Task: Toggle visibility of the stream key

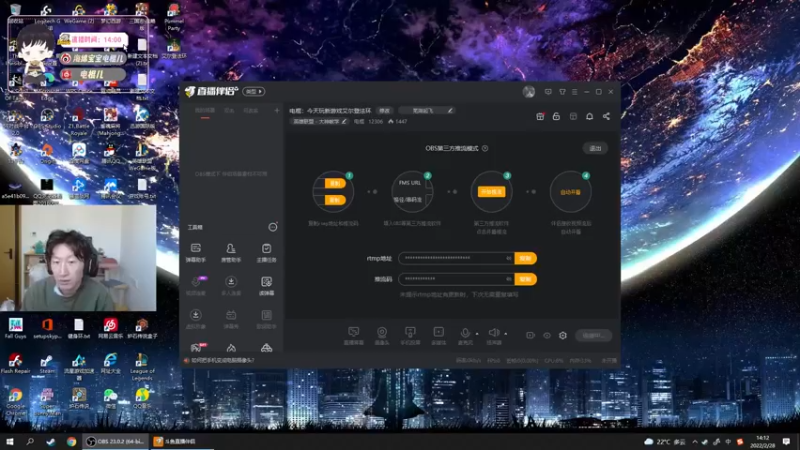Action: [x=509, y=279]
